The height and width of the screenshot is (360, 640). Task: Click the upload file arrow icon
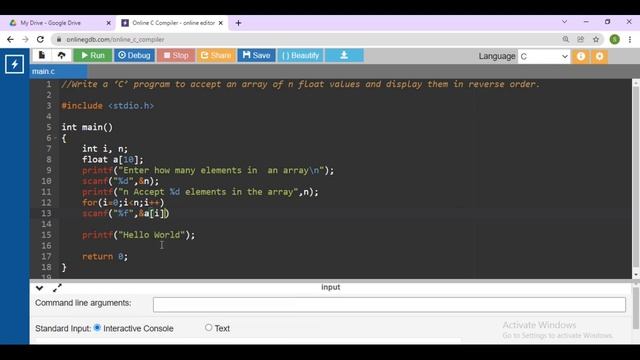pyautogui.click(x=61, y=56)
